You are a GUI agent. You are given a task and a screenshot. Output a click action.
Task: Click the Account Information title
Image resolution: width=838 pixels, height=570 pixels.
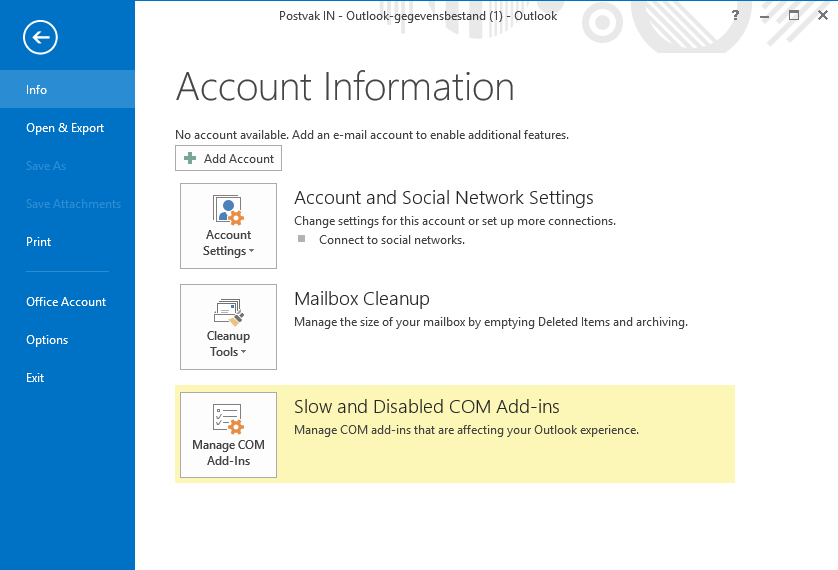point(345,87)
